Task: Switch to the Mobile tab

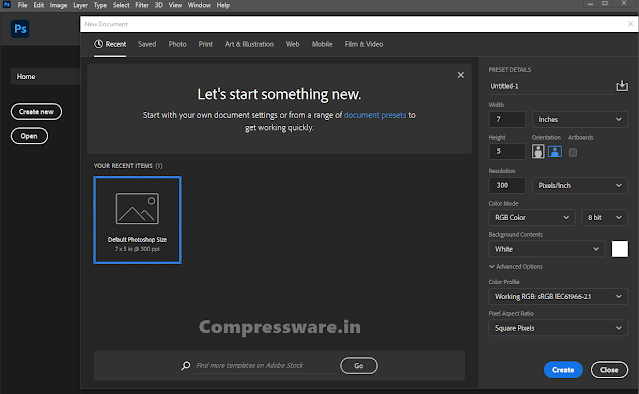Action: click(322, 44)
